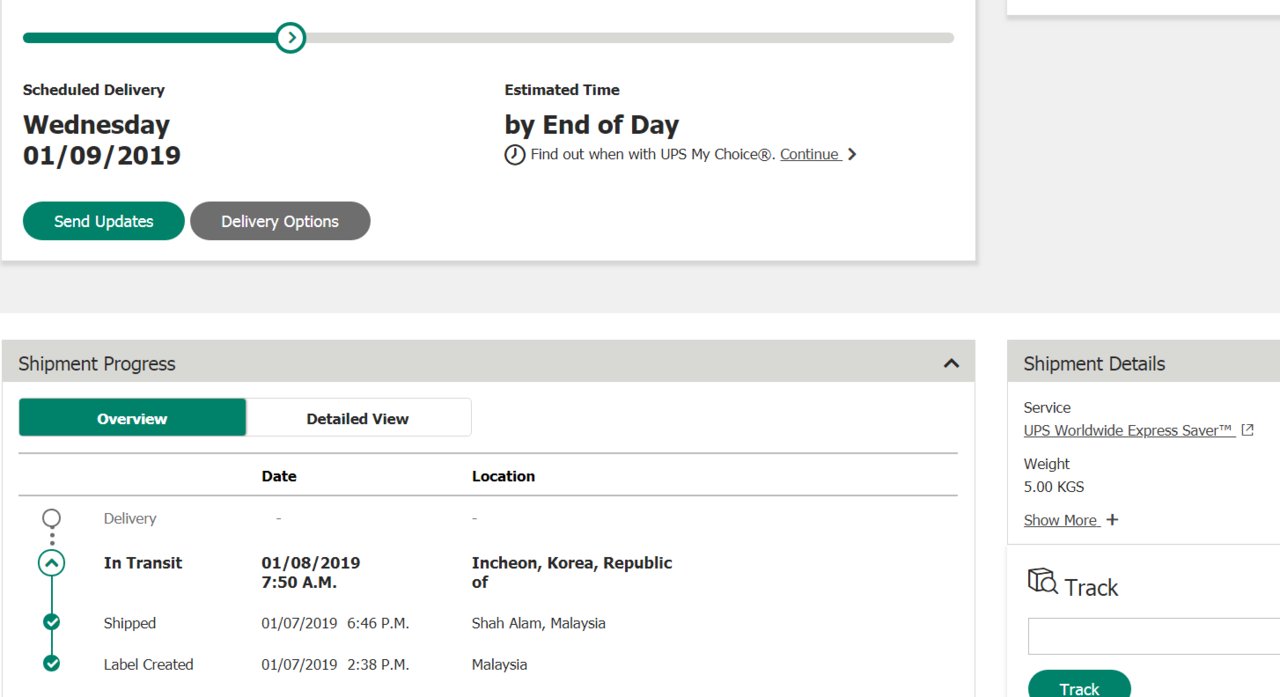This screenshot has height=697, width=1280.
Task: Click the progress bar chevron marker
Action: pyautogui.click(x=290, y=38)
